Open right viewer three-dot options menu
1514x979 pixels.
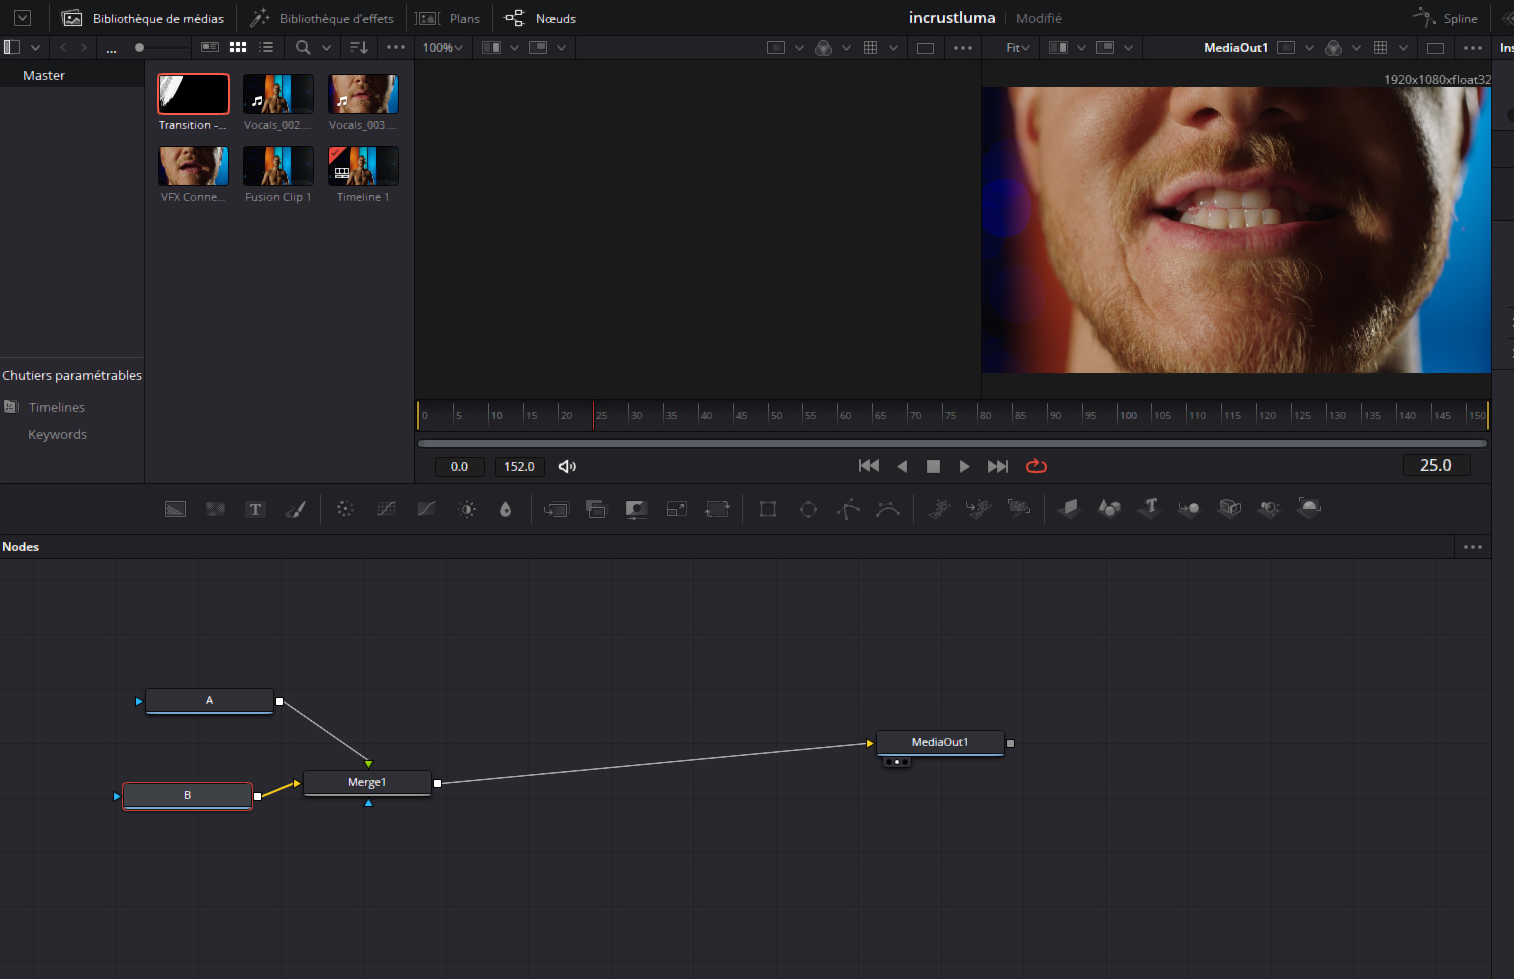click(x=1473, y=47)
